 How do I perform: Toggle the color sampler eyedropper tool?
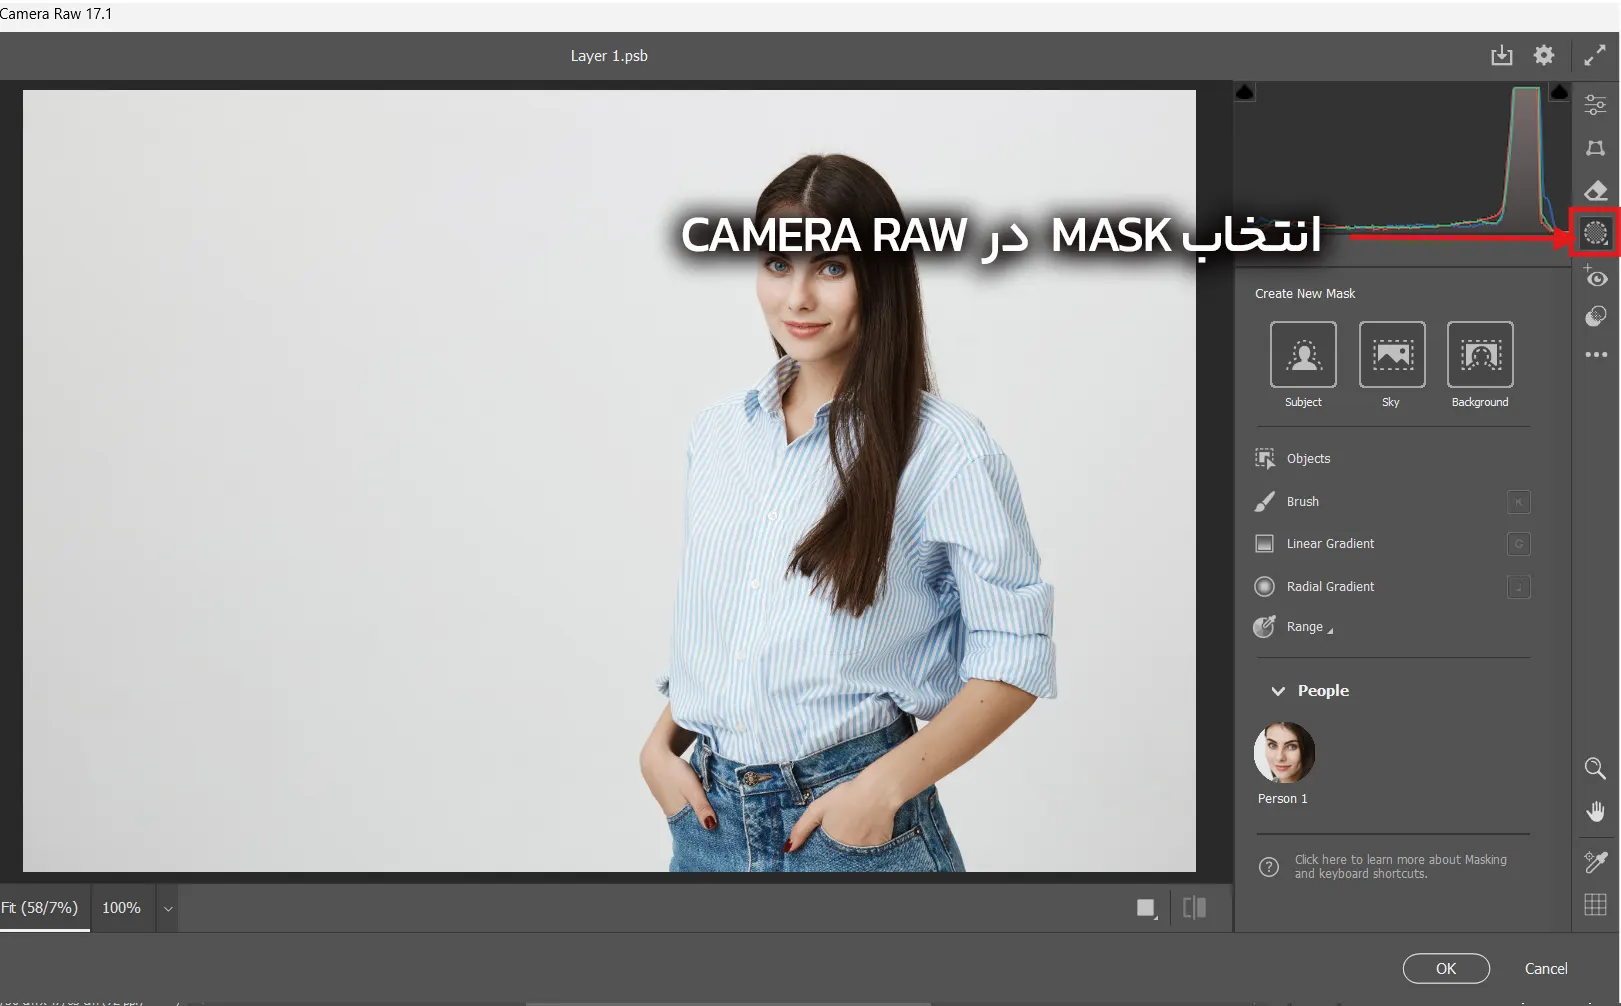1595,861
